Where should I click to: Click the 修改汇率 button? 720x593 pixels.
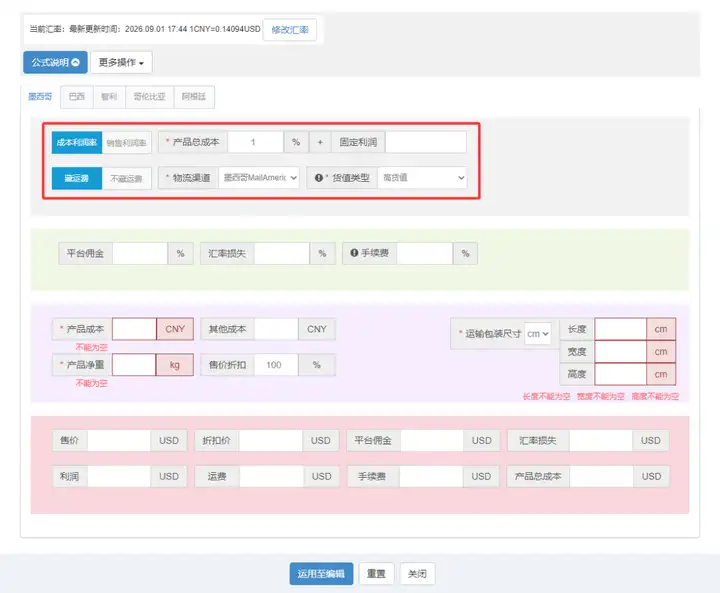(x=290, y=29)
